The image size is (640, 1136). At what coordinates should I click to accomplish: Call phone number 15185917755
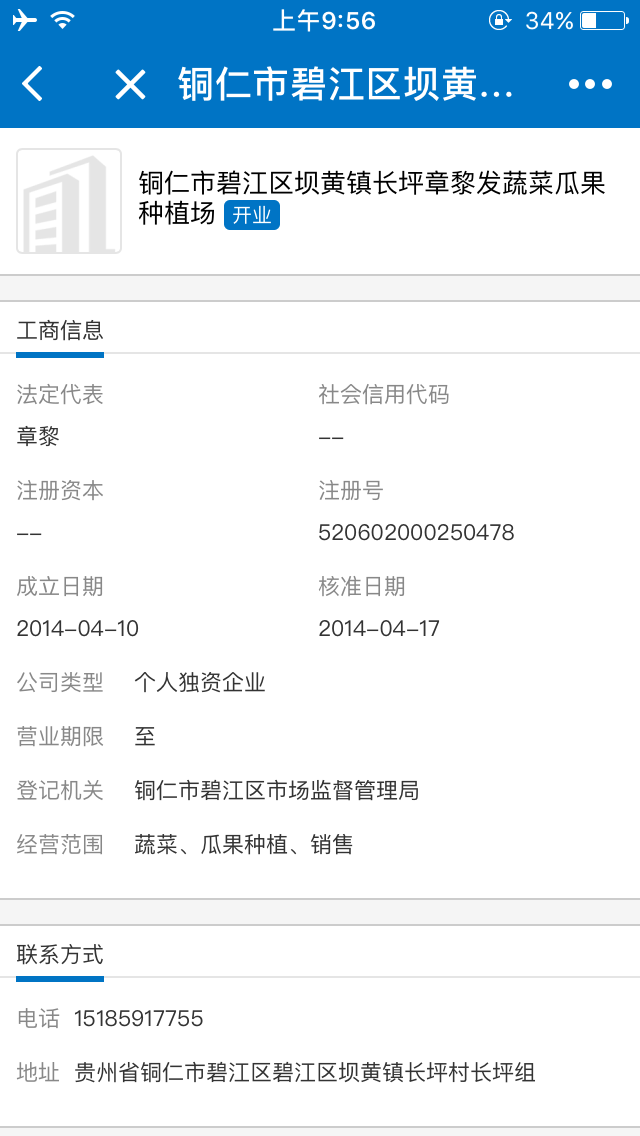coord(138,1019)
